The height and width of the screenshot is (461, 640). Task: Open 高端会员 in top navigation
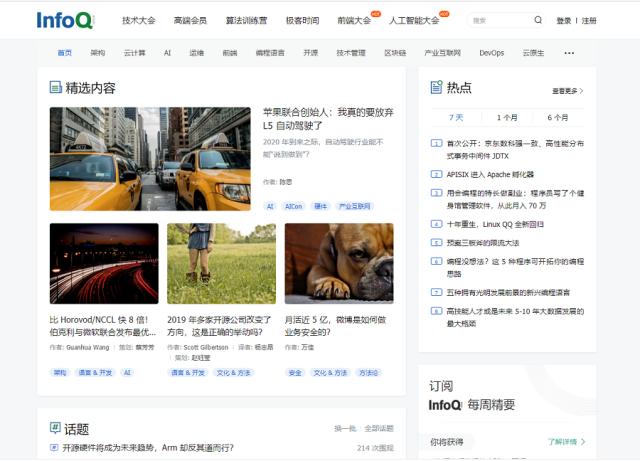[x=190, y=20]
